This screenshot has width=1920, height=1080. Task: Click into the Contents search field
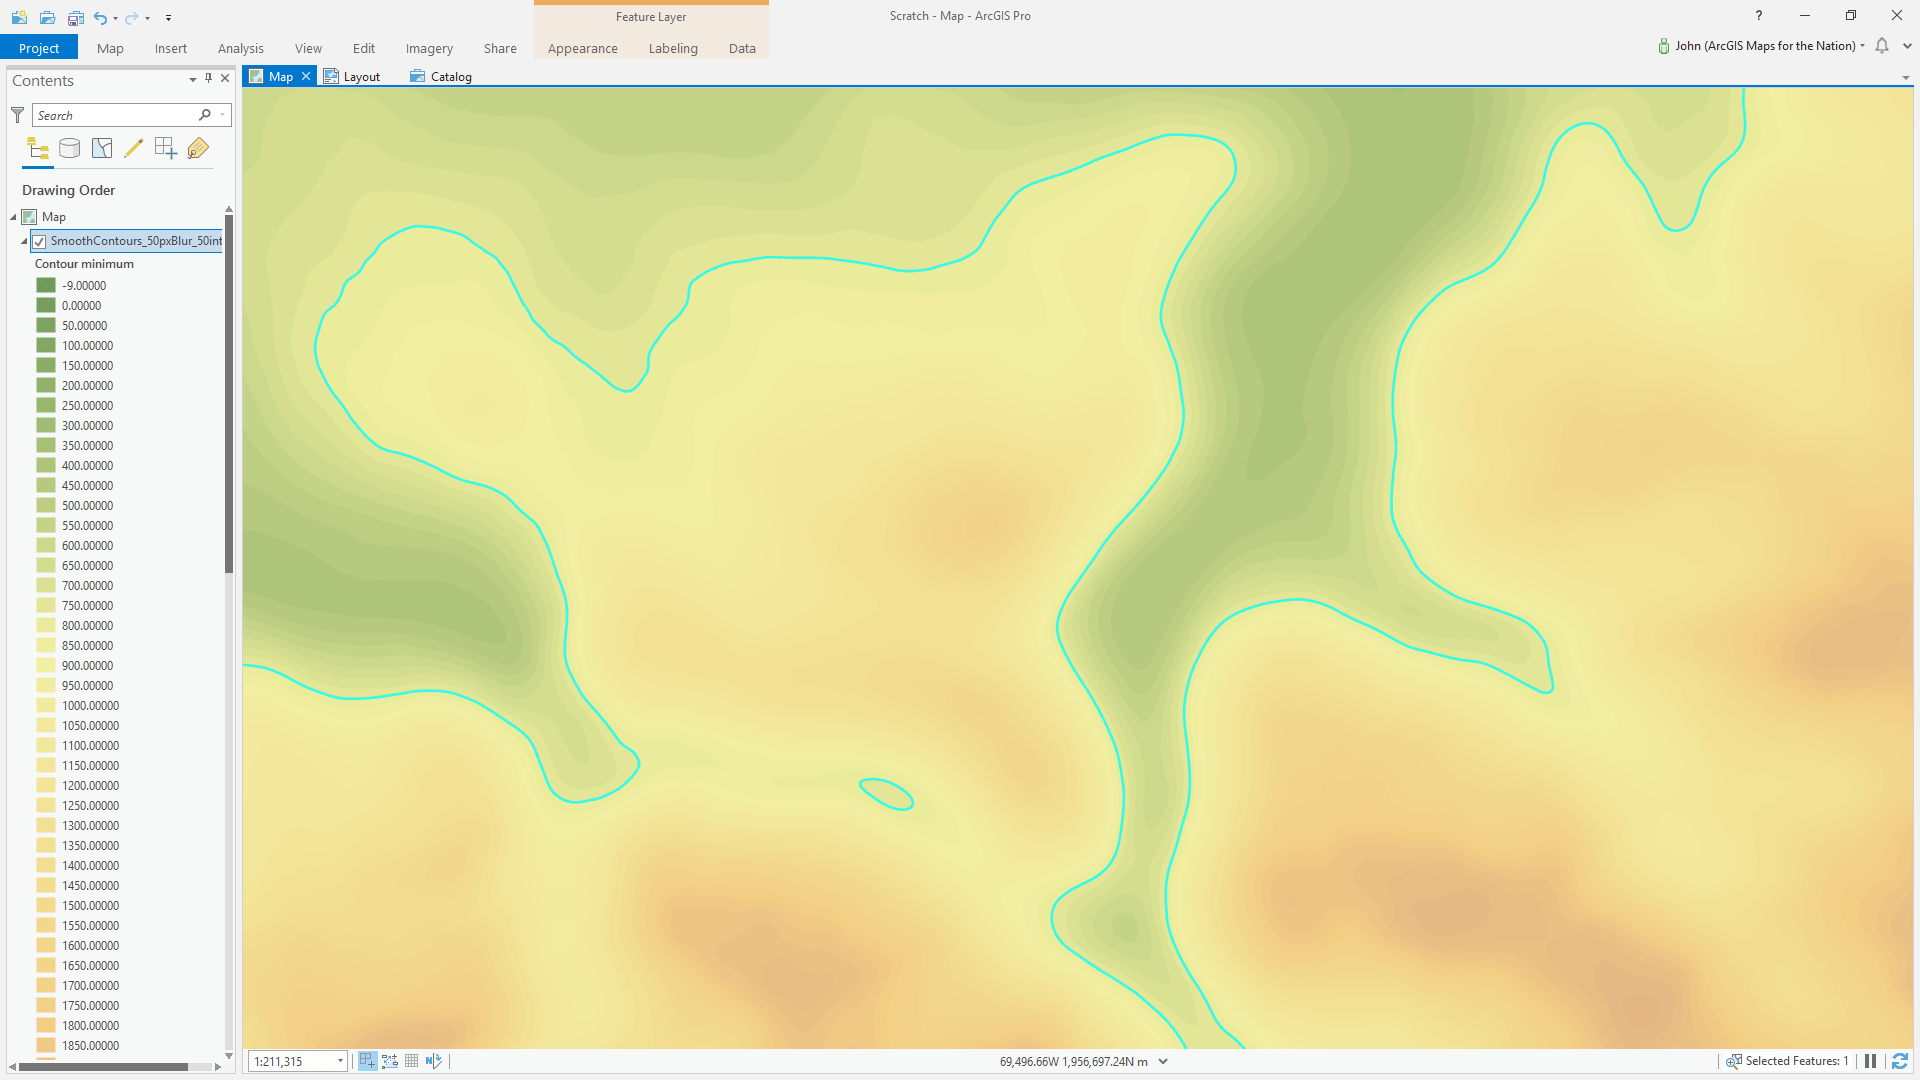click(x=115, y=115)
